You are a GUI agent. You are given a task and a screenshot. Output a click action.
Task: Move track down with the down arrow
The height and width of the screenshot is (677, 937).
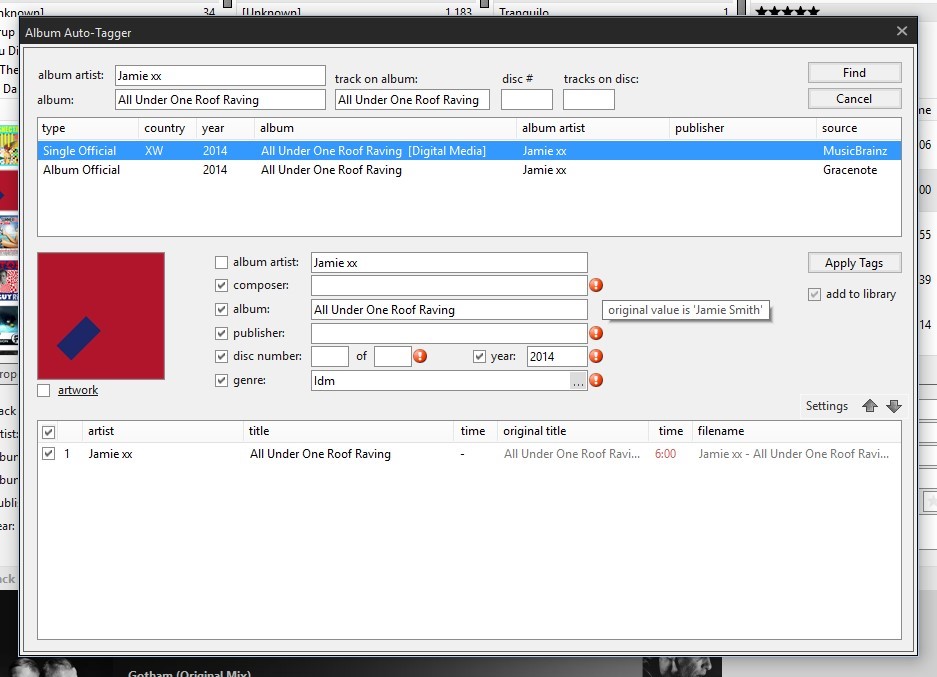(894, 406)
